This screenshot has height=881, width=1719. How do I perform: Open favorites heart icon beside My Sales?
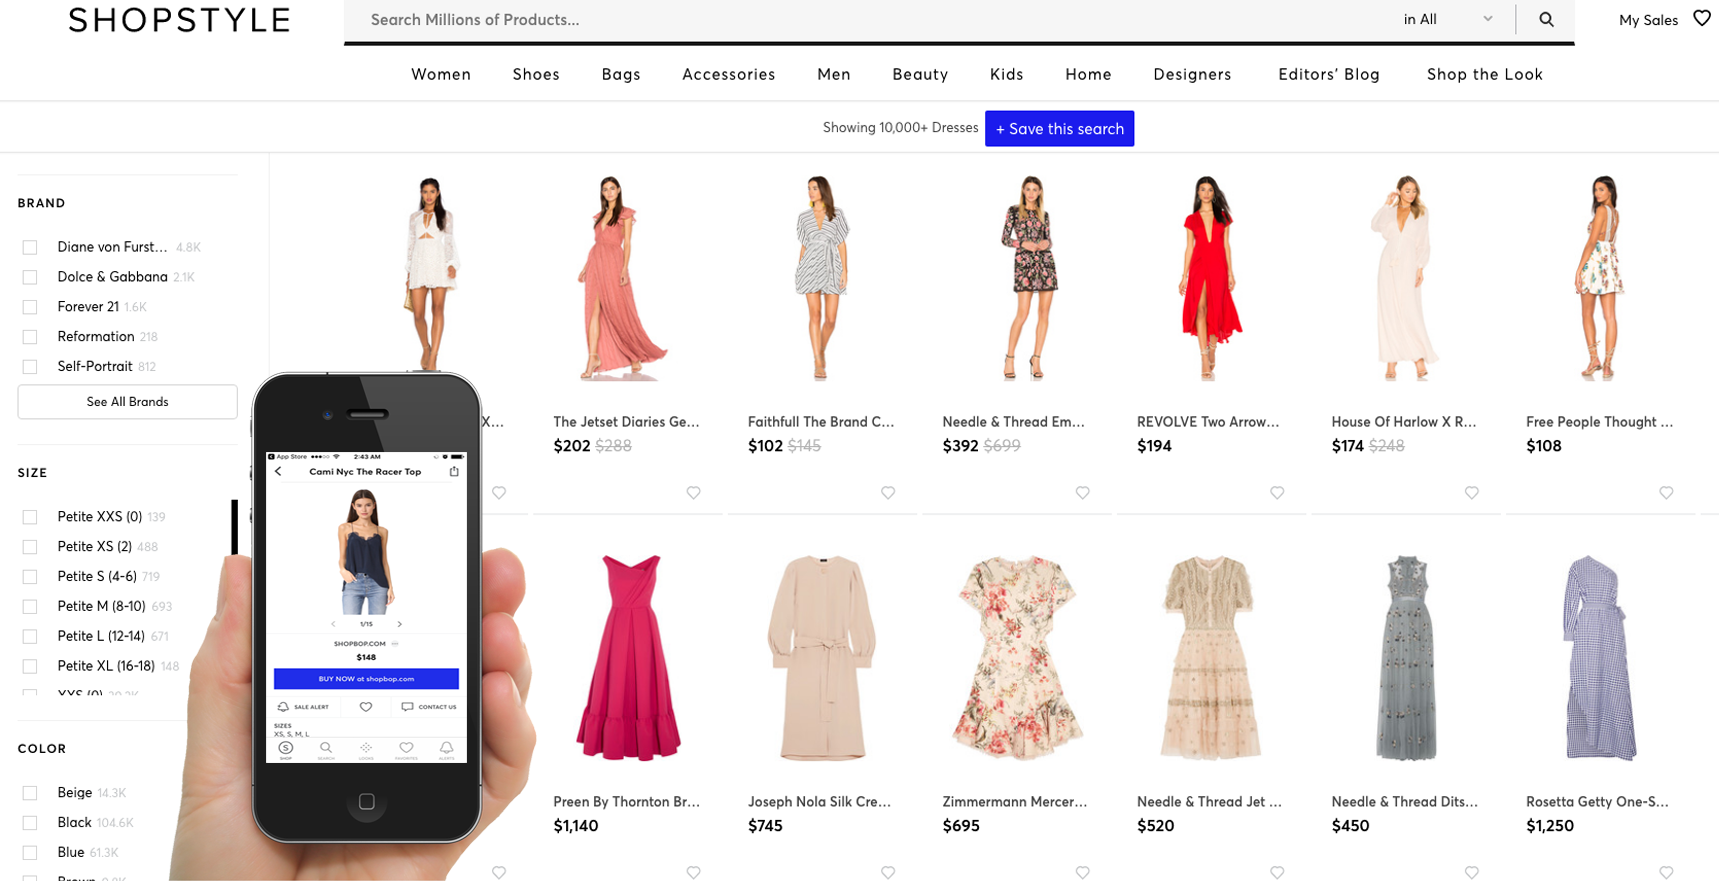click(1701, 18)
